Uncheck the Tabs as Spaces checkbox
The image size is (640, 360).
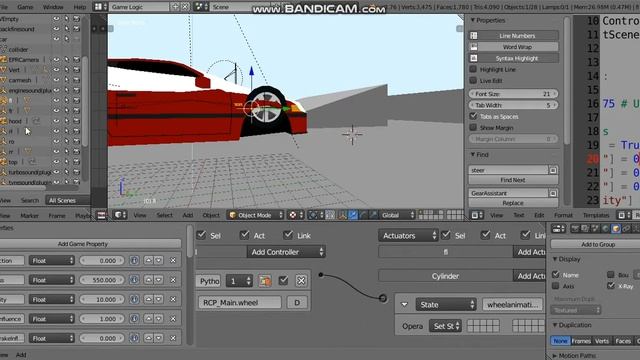click(473, 116)
